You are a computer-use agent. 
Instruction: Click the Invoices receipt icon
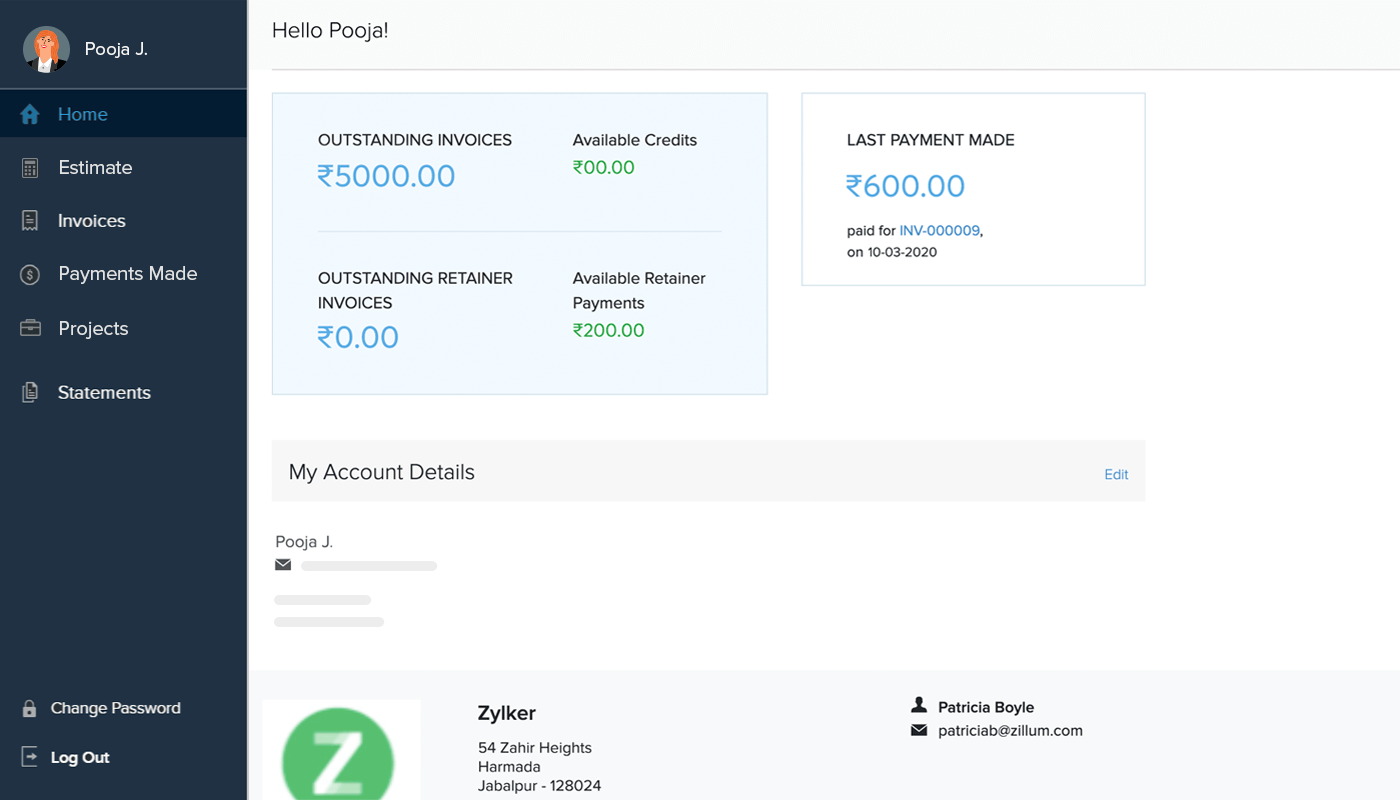[x=29, y=220]
